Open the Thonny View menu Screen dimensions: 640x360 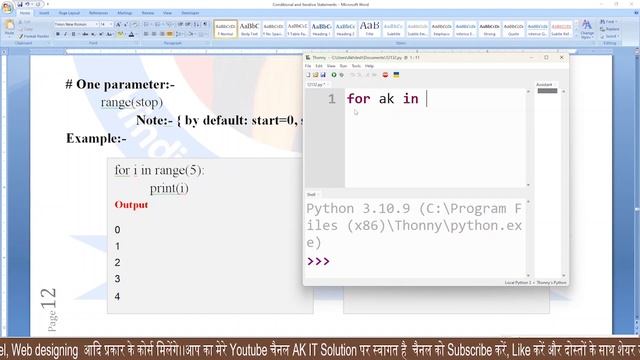tap(331, 66)
